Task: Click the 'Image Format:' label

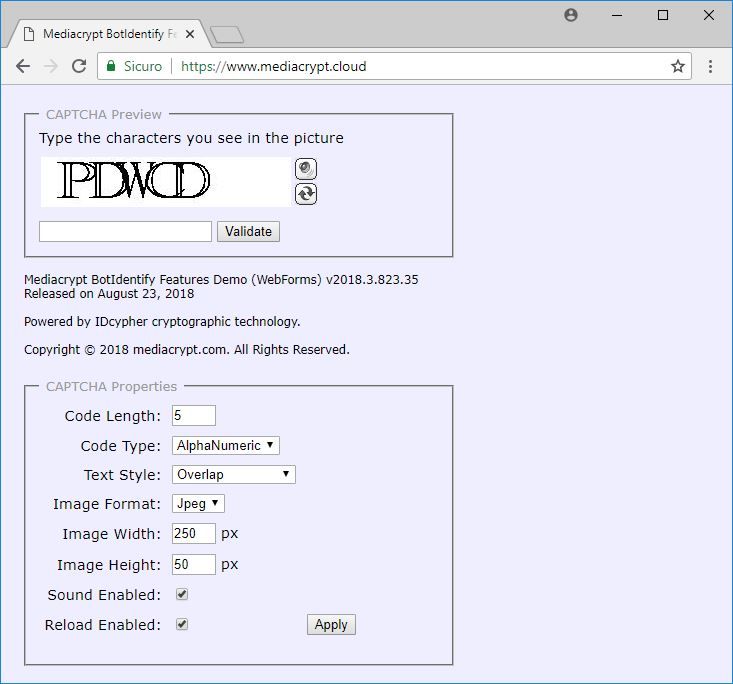Action: click(107, 504)
